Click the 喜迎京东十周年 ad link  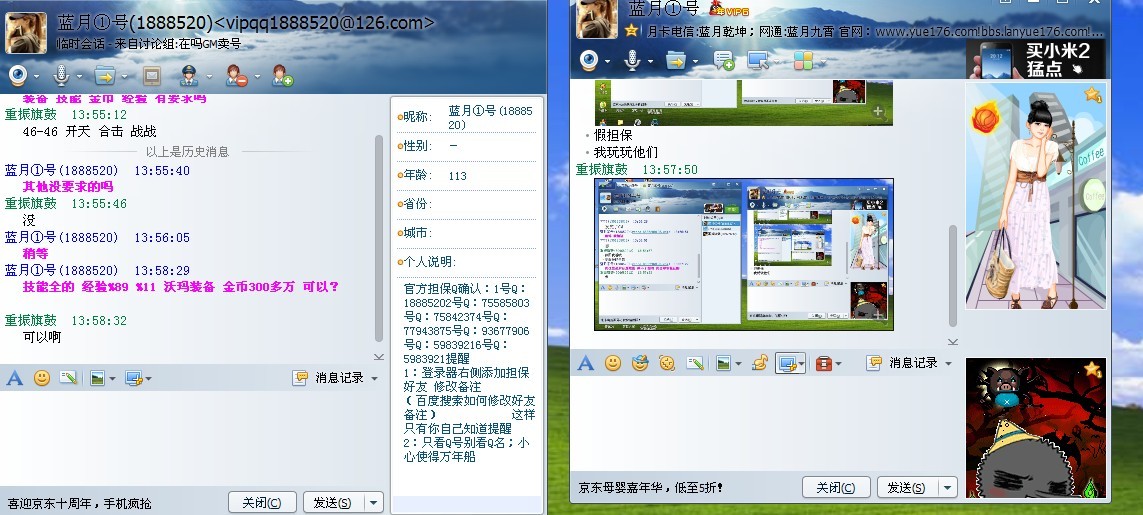tap(79, 503)
